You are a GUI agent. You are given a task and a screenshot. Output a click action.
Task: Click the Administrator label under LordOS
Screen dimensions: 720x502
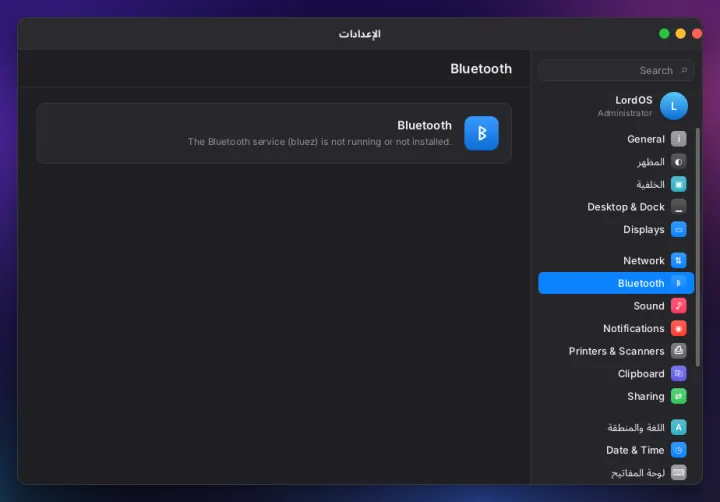(x=624, y=113)
